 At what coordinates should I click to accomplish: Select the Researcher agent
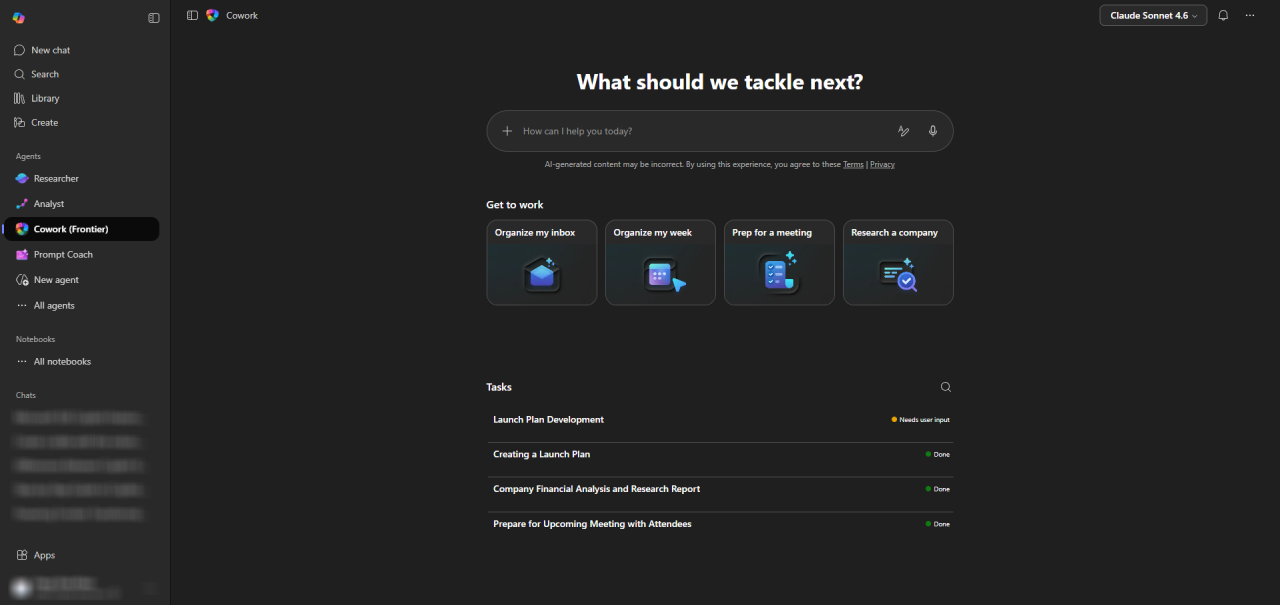click(56, 179)
